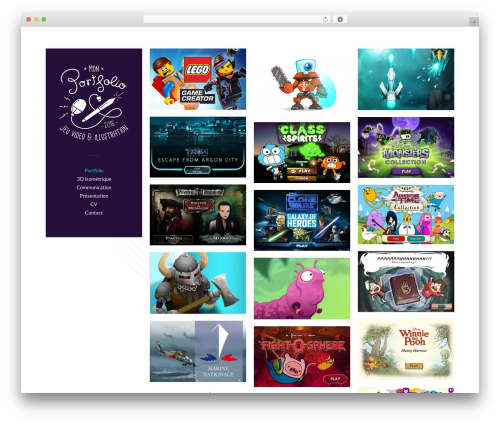Screen dimensions: 500x423
Task: Open the teal spaceship game thumbnail
Action: [x=406, y=79]
